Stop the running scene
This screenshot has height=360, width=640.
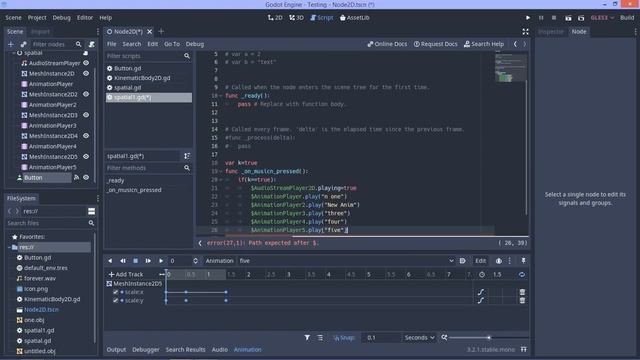point(554,18)
